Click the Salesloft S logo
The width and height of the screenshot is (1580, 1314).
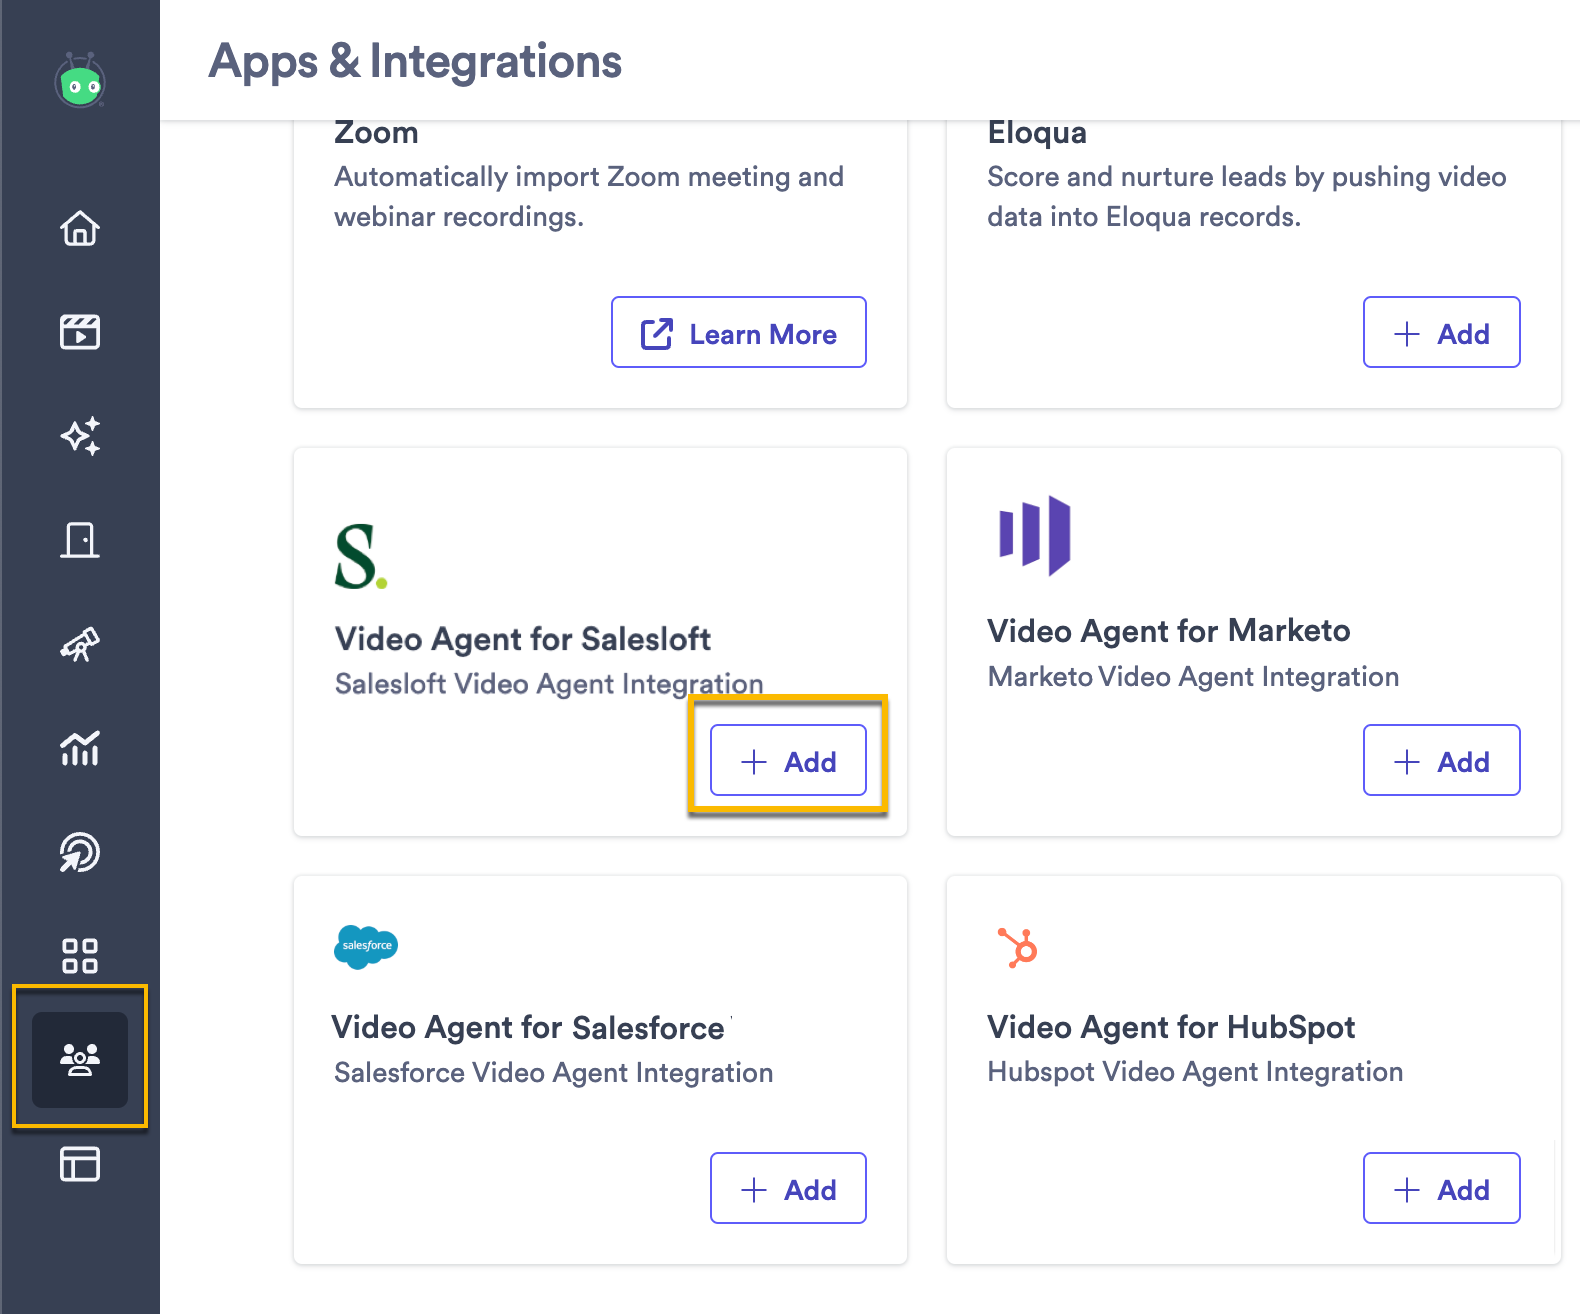(361, 556)
